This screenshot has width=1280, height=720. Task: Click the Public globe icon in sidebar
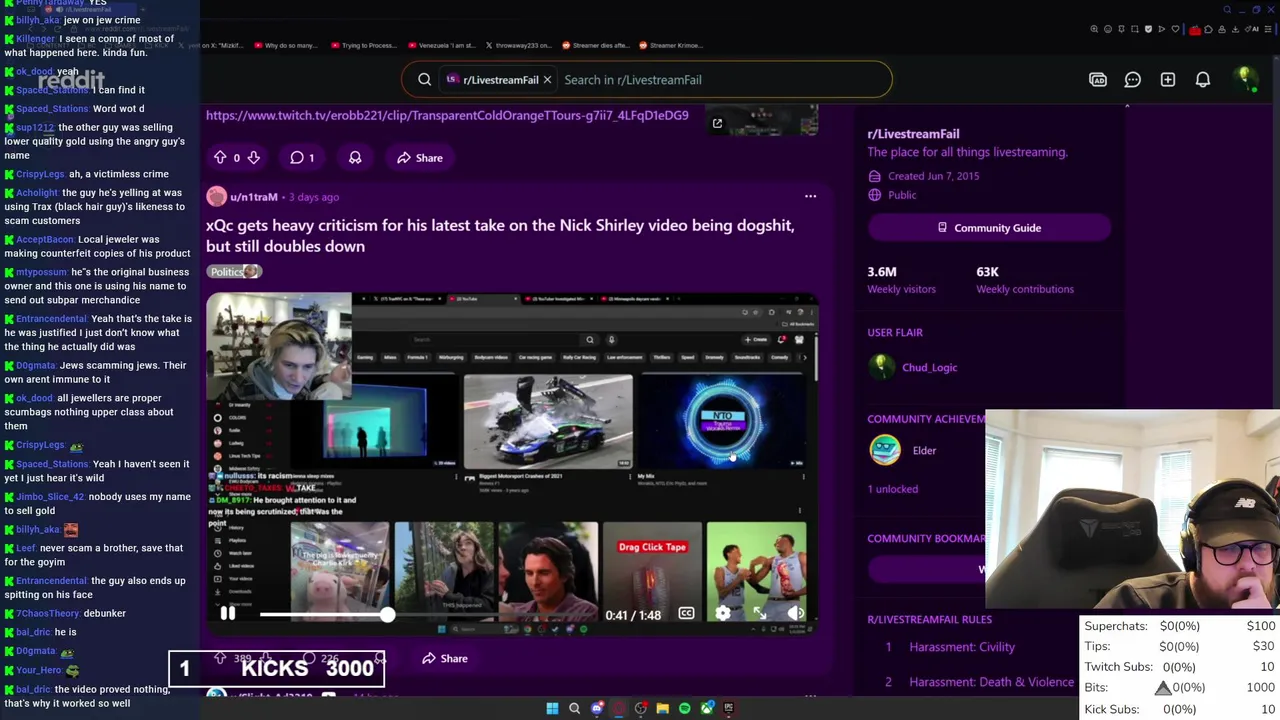pyautogui.click(x=875, y=195)
